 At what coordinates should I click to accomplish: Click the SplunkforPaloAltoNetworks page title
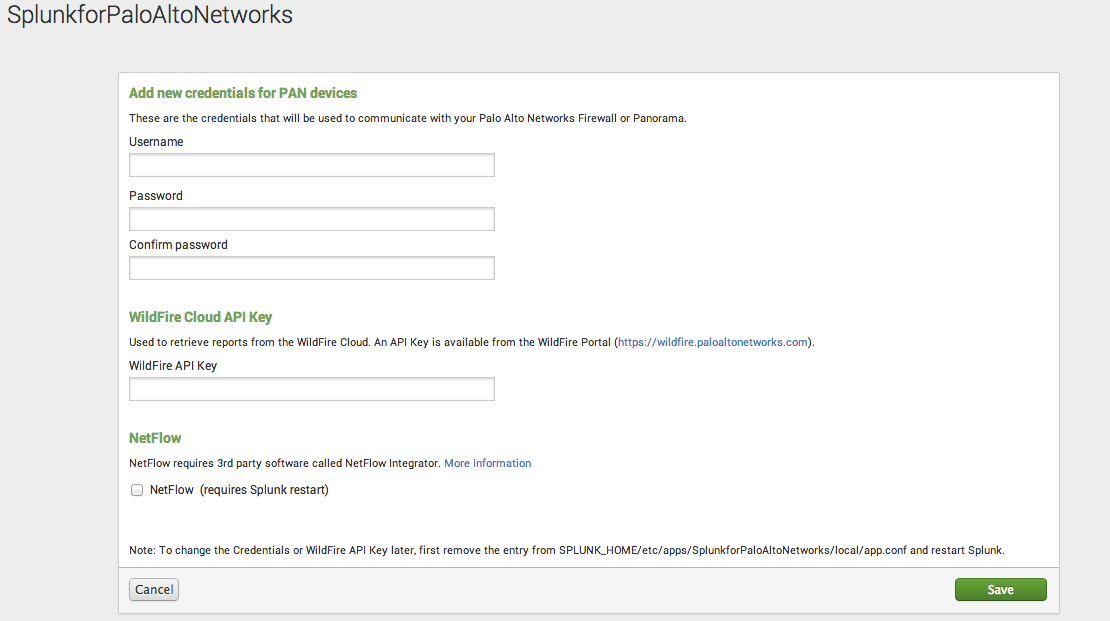148,15
